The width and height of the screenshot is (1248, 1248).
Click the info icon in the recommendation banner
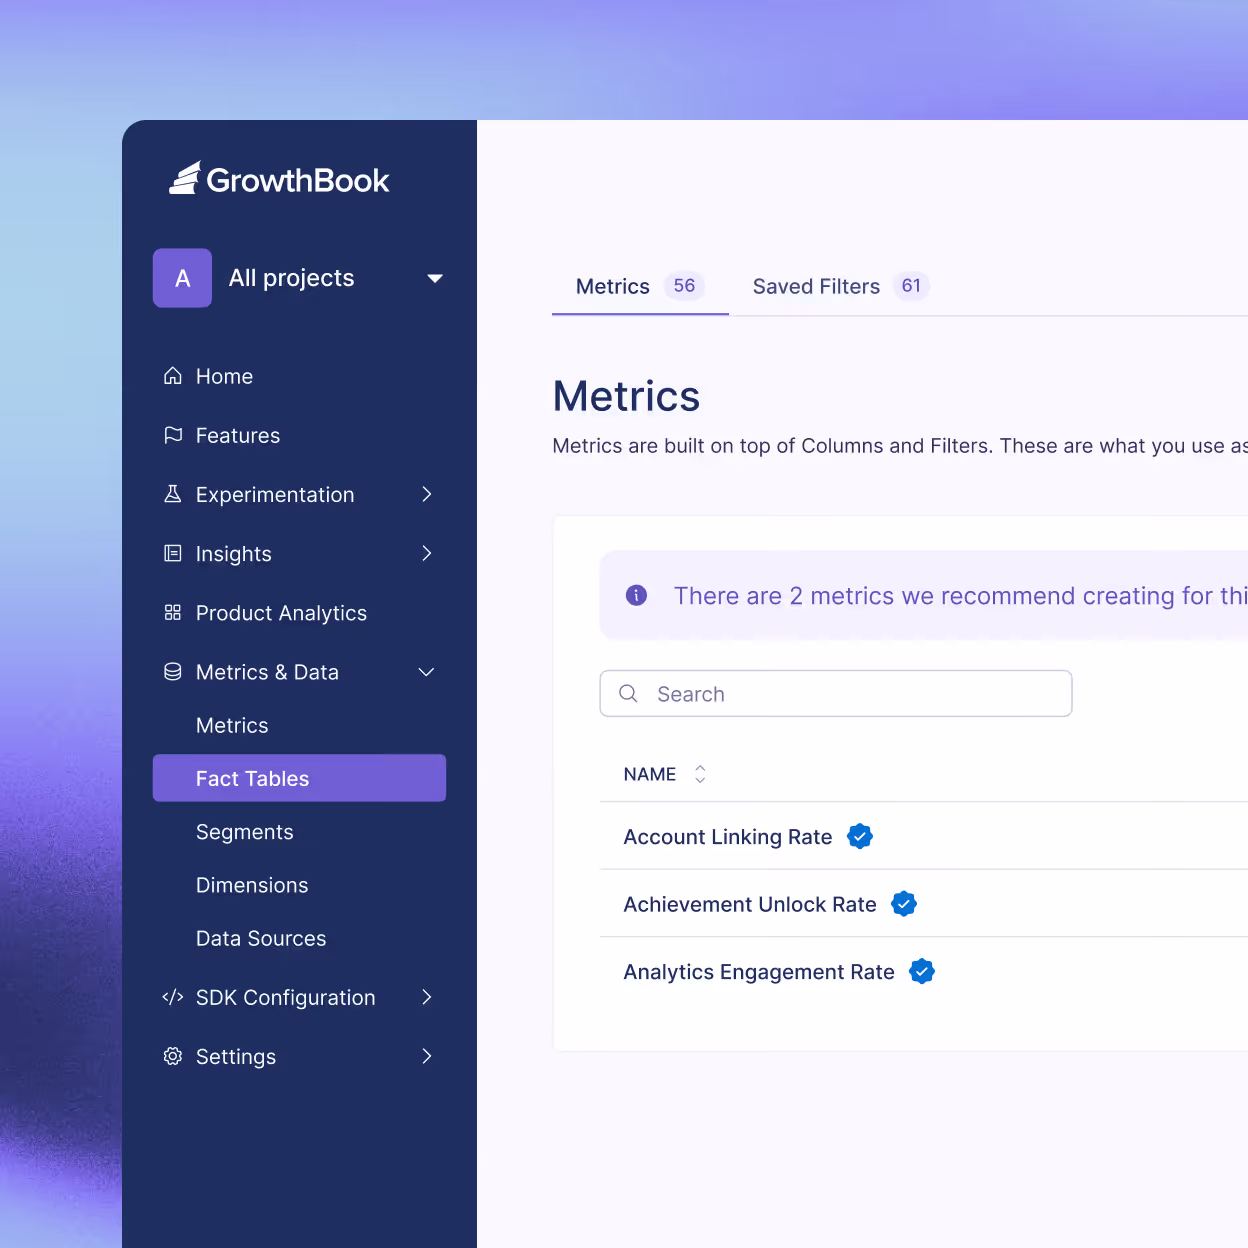636,595
